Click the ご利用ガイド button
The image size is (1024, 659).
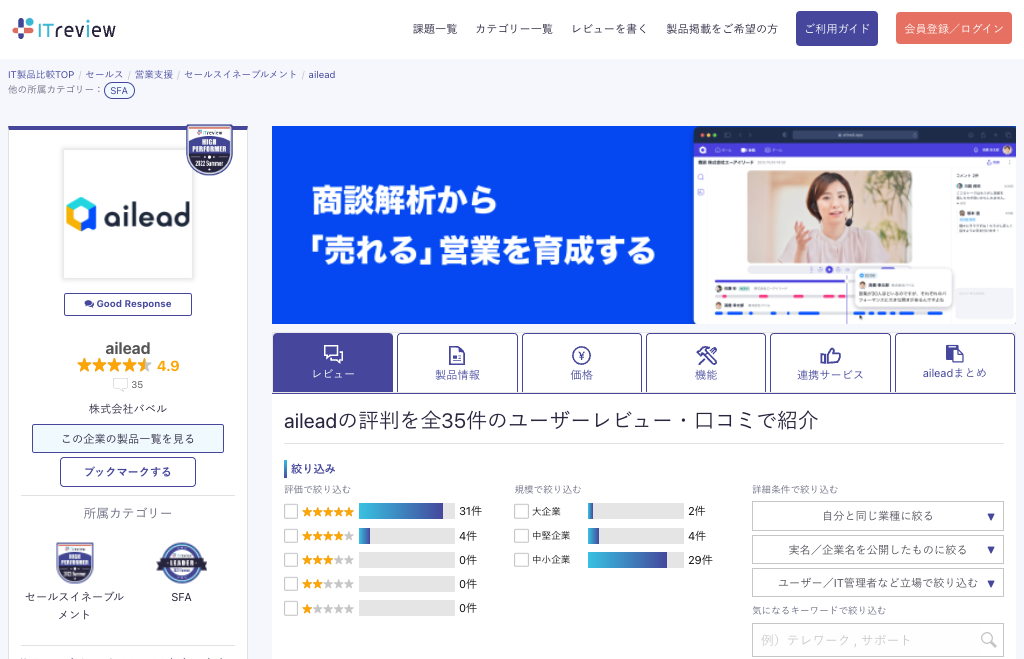click(x=837, y=29)
